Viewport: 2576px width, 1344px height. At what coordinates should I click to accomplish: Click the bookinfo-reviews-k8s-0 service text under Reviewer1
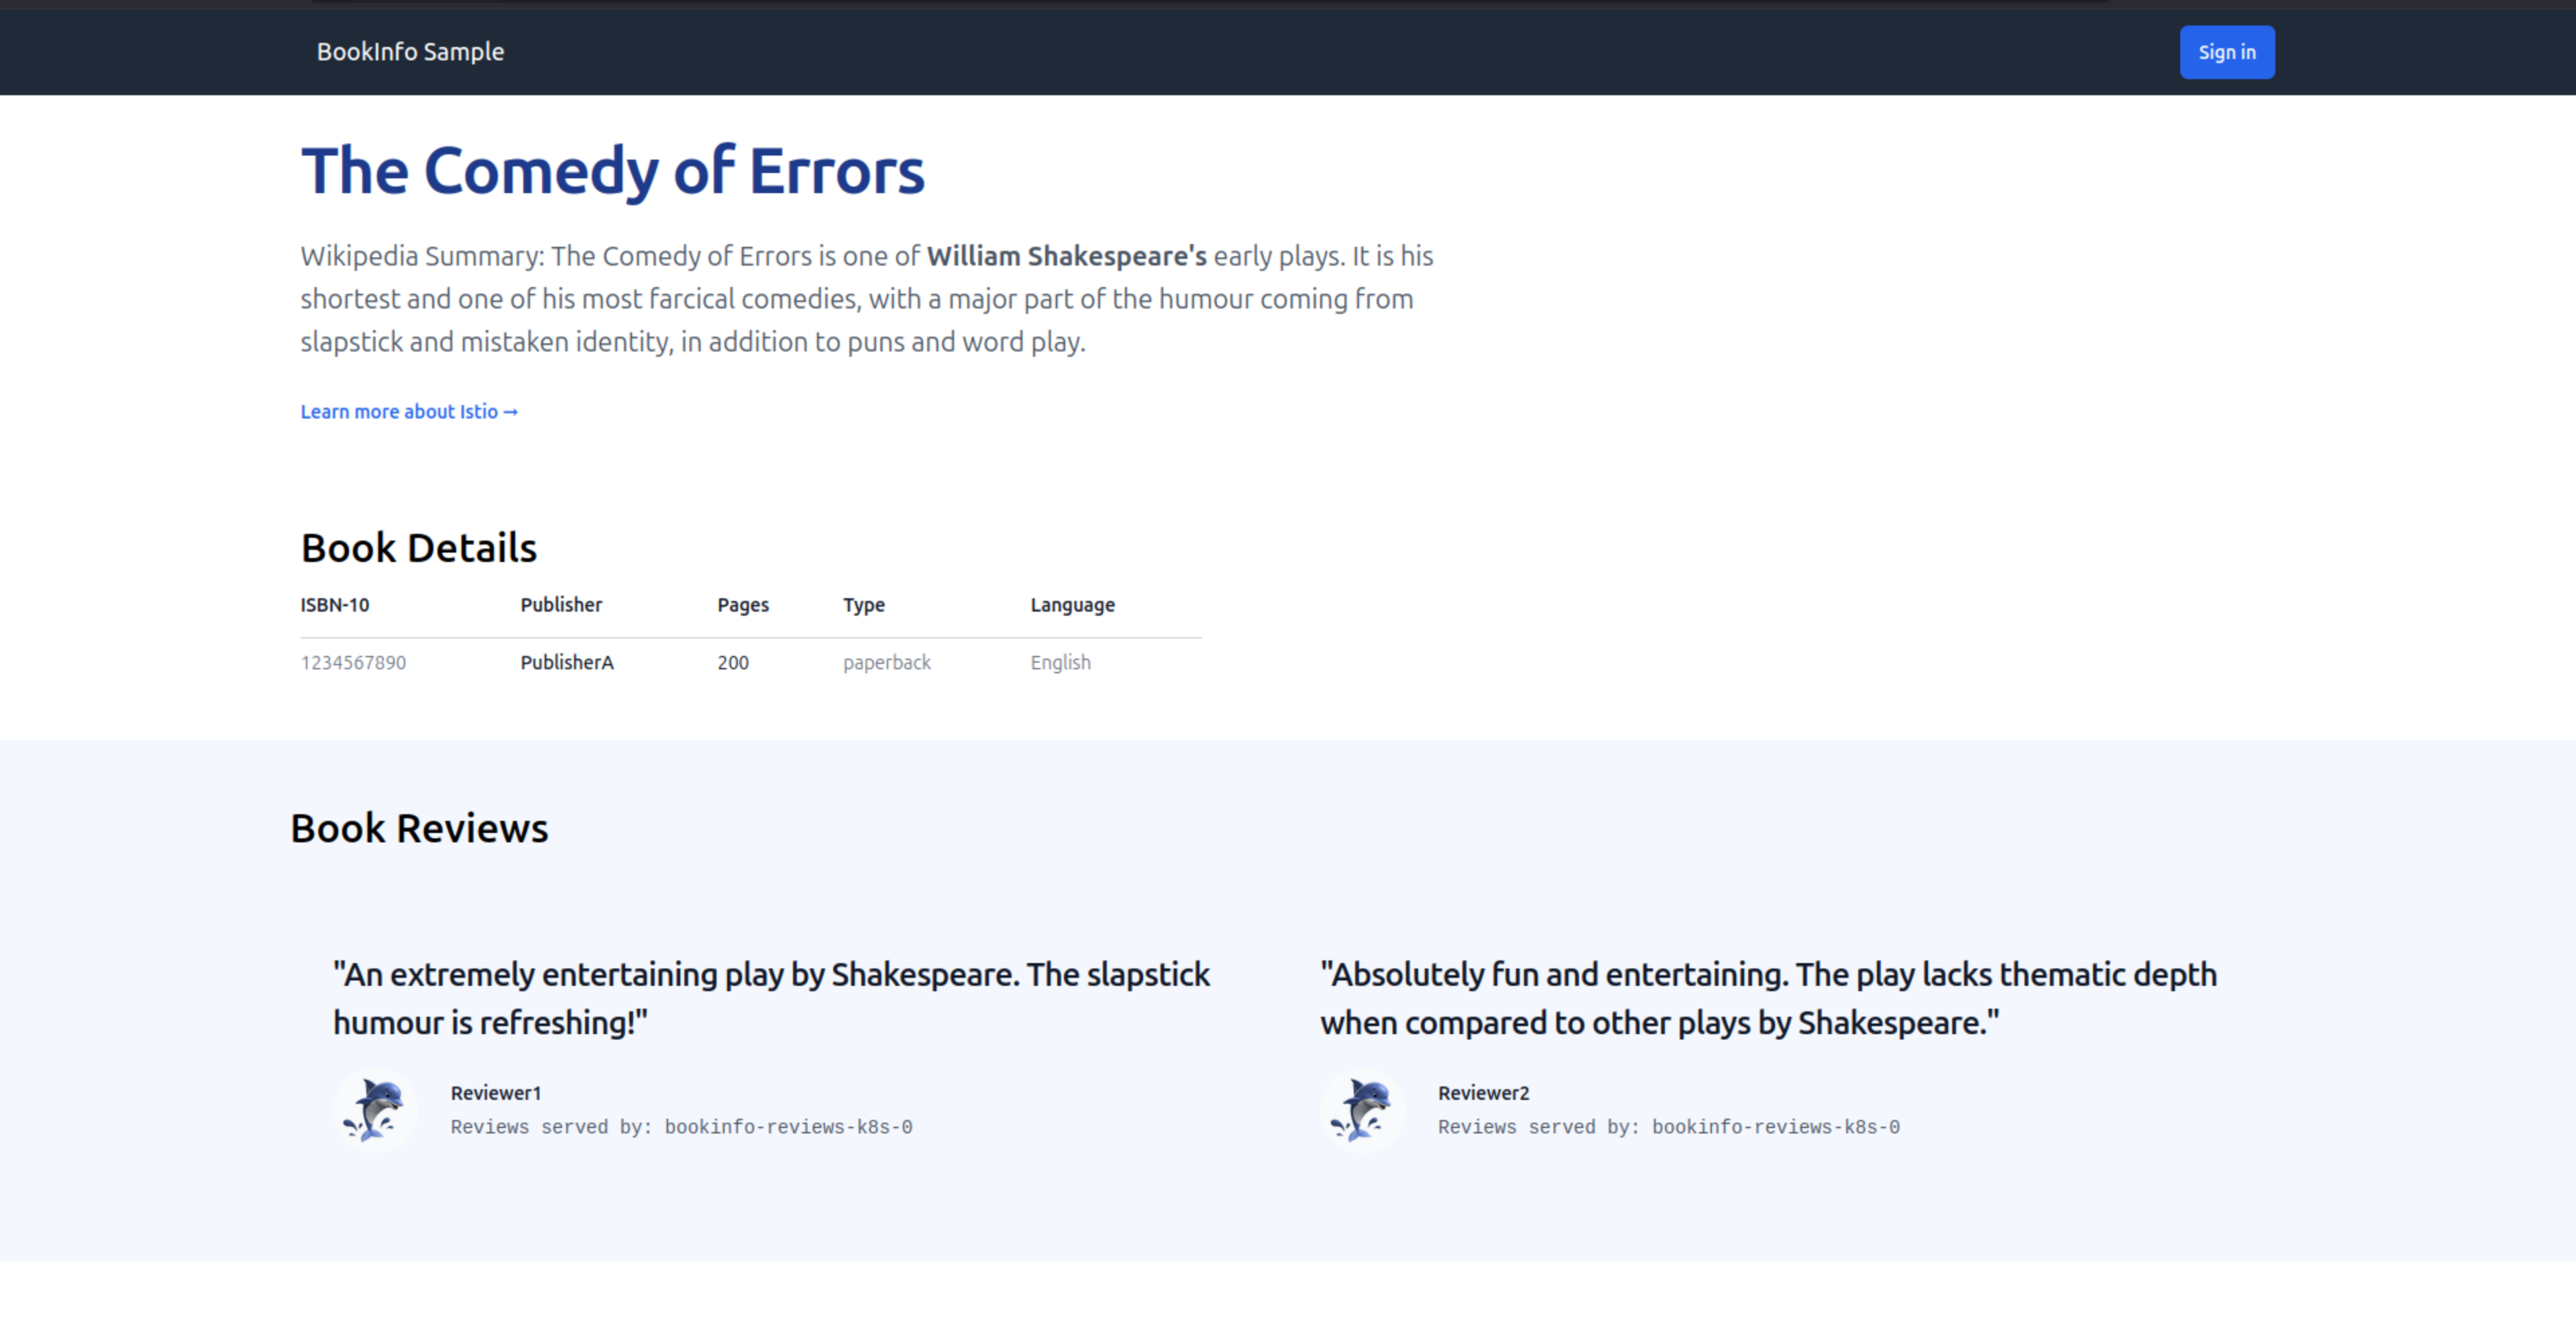(x=682, y=1127)
